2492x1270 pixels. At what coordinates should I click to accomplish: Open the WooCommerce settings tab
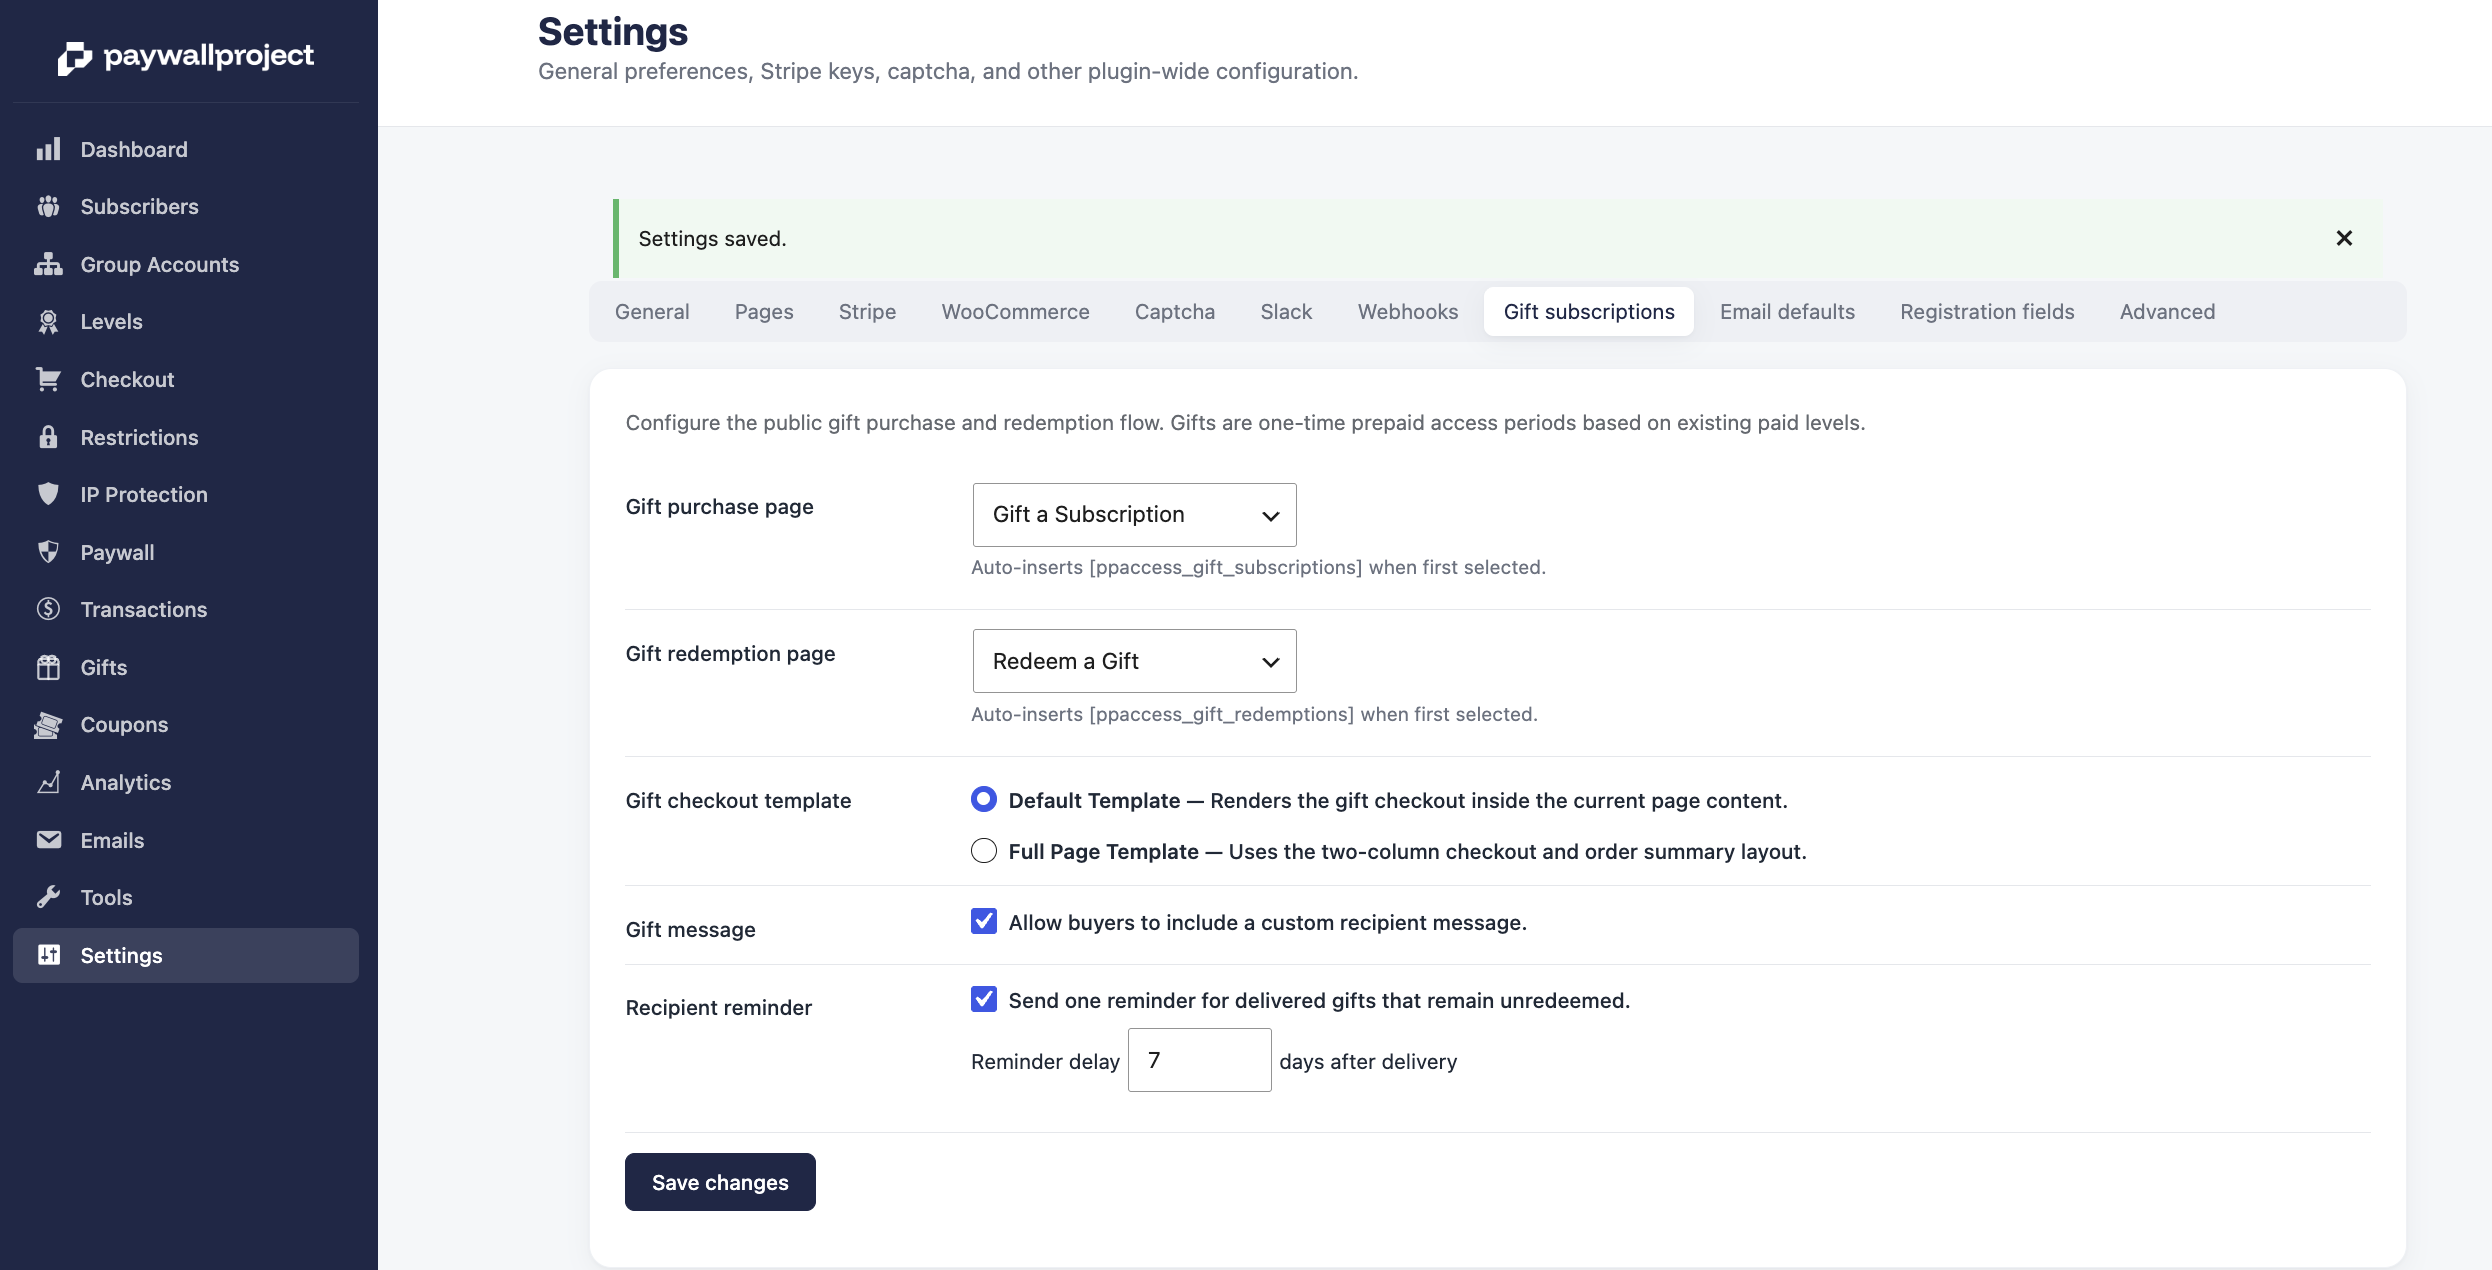pyautogui.click(x=1015, y=311)
